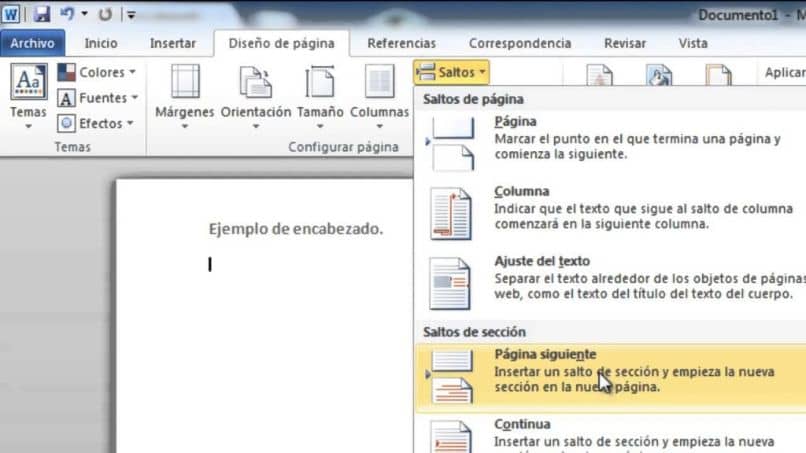806x453 pixels.
Task: Insert a Página siguiente section break
Action: point(610,378)
